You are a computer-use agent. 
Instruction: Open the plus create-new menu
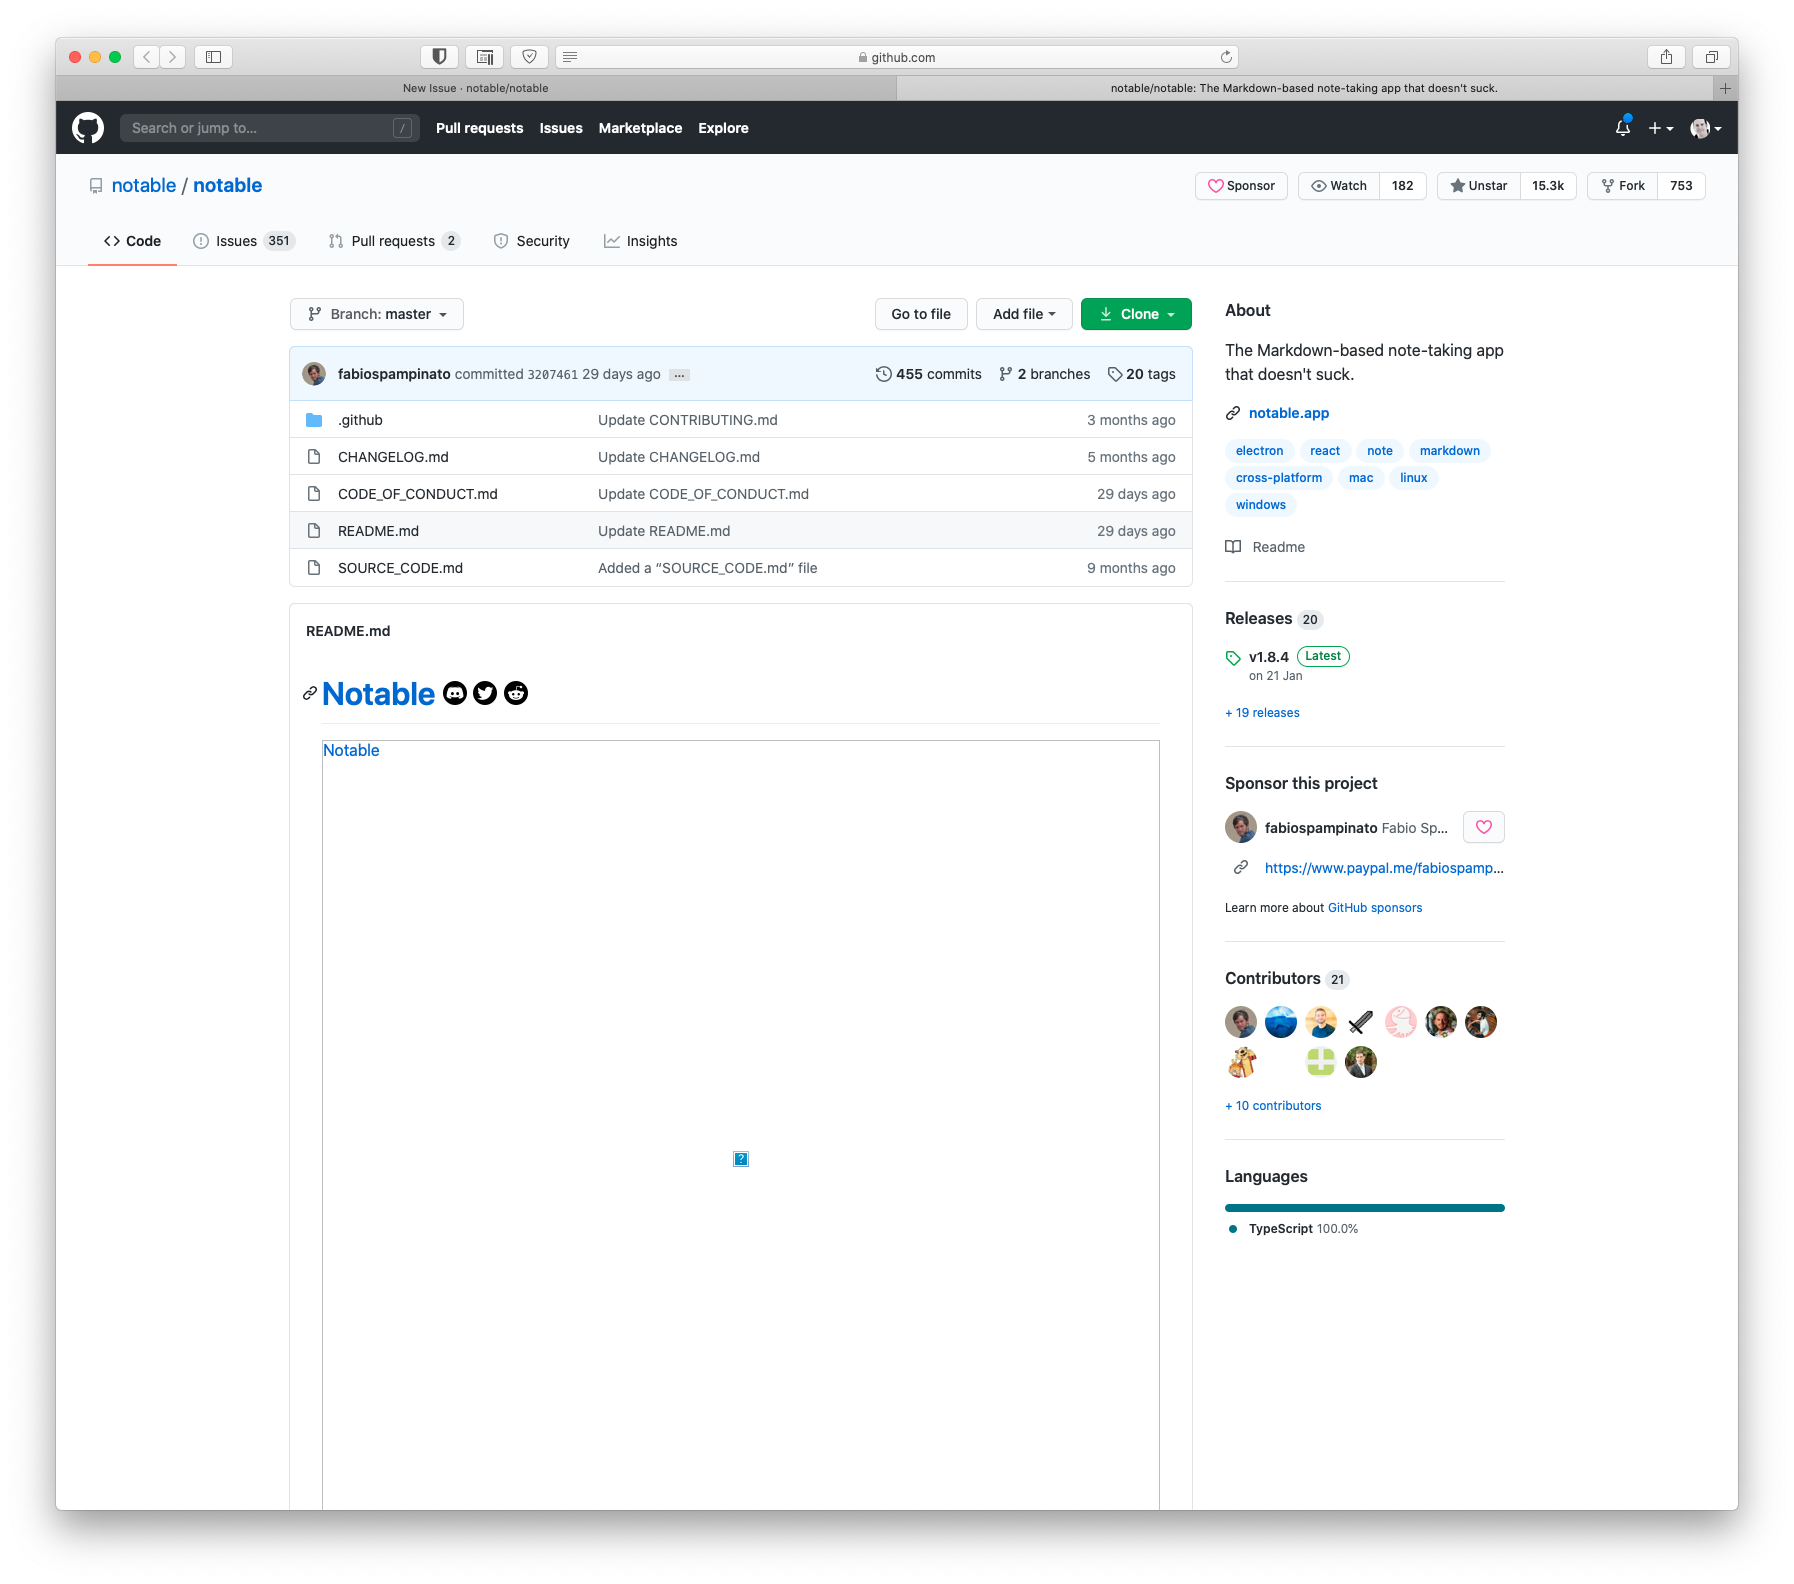pyautogui.click(x=1661, y=128)
